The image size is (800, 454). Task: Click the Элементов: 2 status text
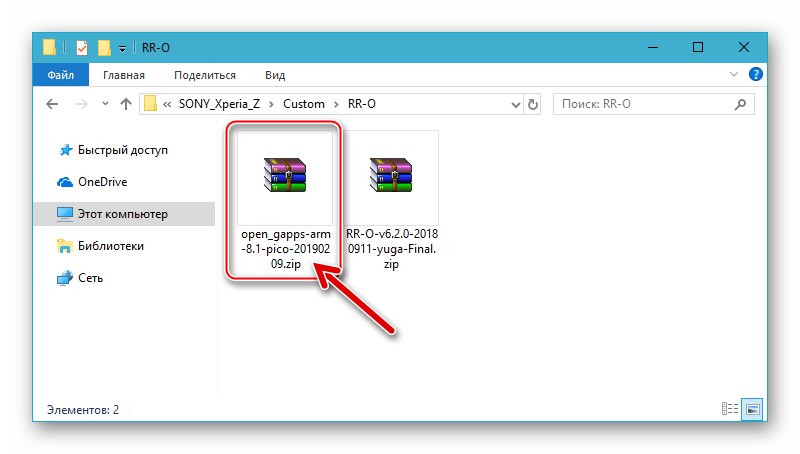coord(83,410)
